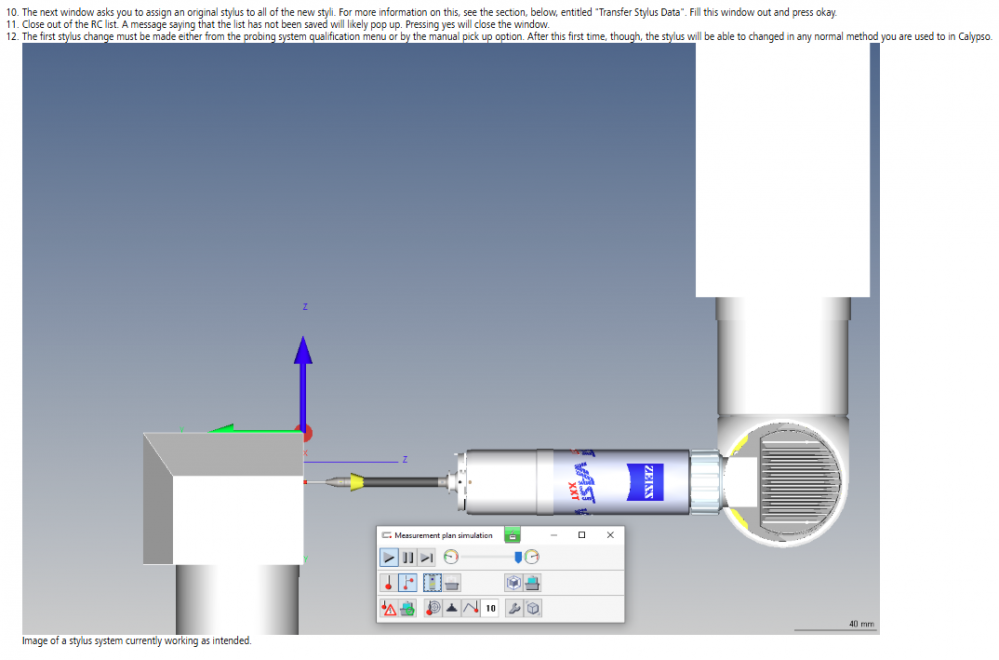The height and width of the screenshot is (660, 999).
Task: Click the collision check confirmation icon
Action: tap(408, 608)
